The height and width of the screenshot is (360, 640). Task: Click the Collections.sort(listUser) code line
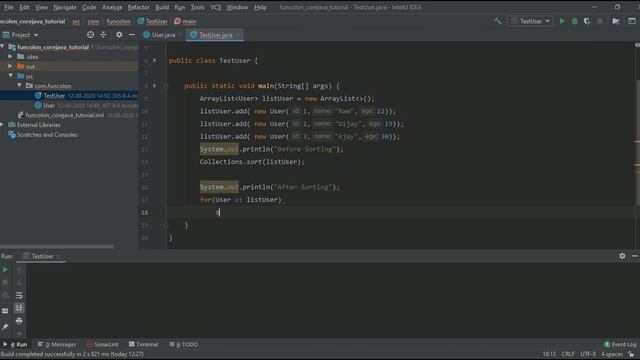click(x=252, y=162)
